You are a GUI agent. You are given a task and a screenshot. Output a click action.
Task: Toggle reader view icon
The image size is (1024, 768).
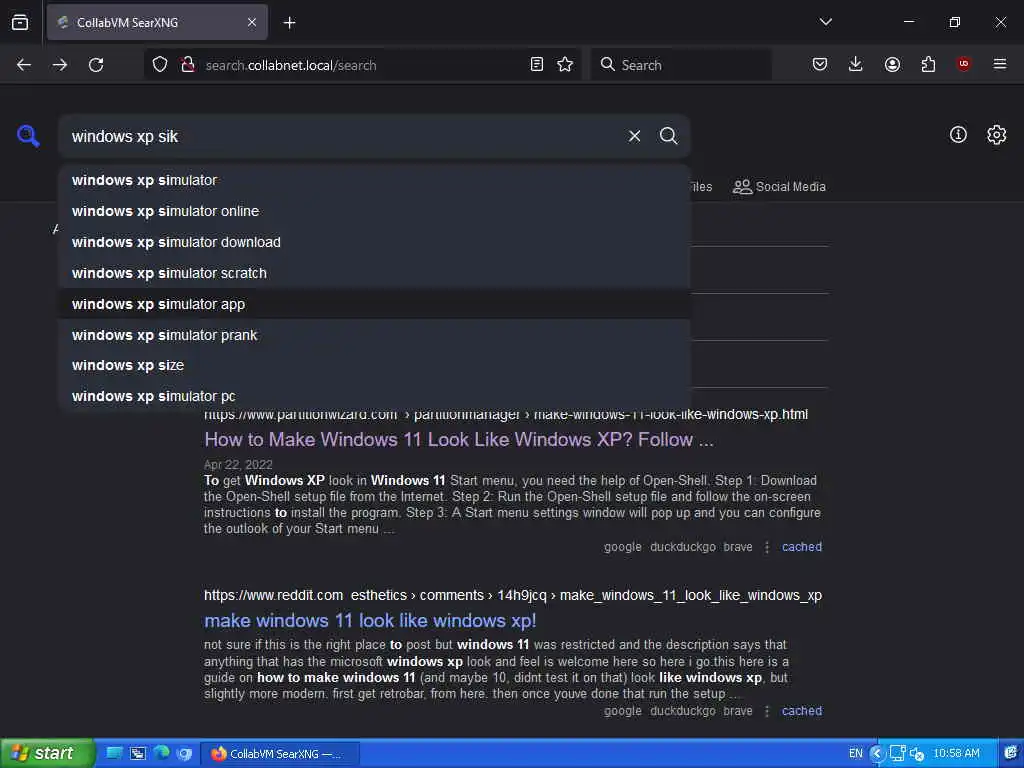[x=537, y=64]
